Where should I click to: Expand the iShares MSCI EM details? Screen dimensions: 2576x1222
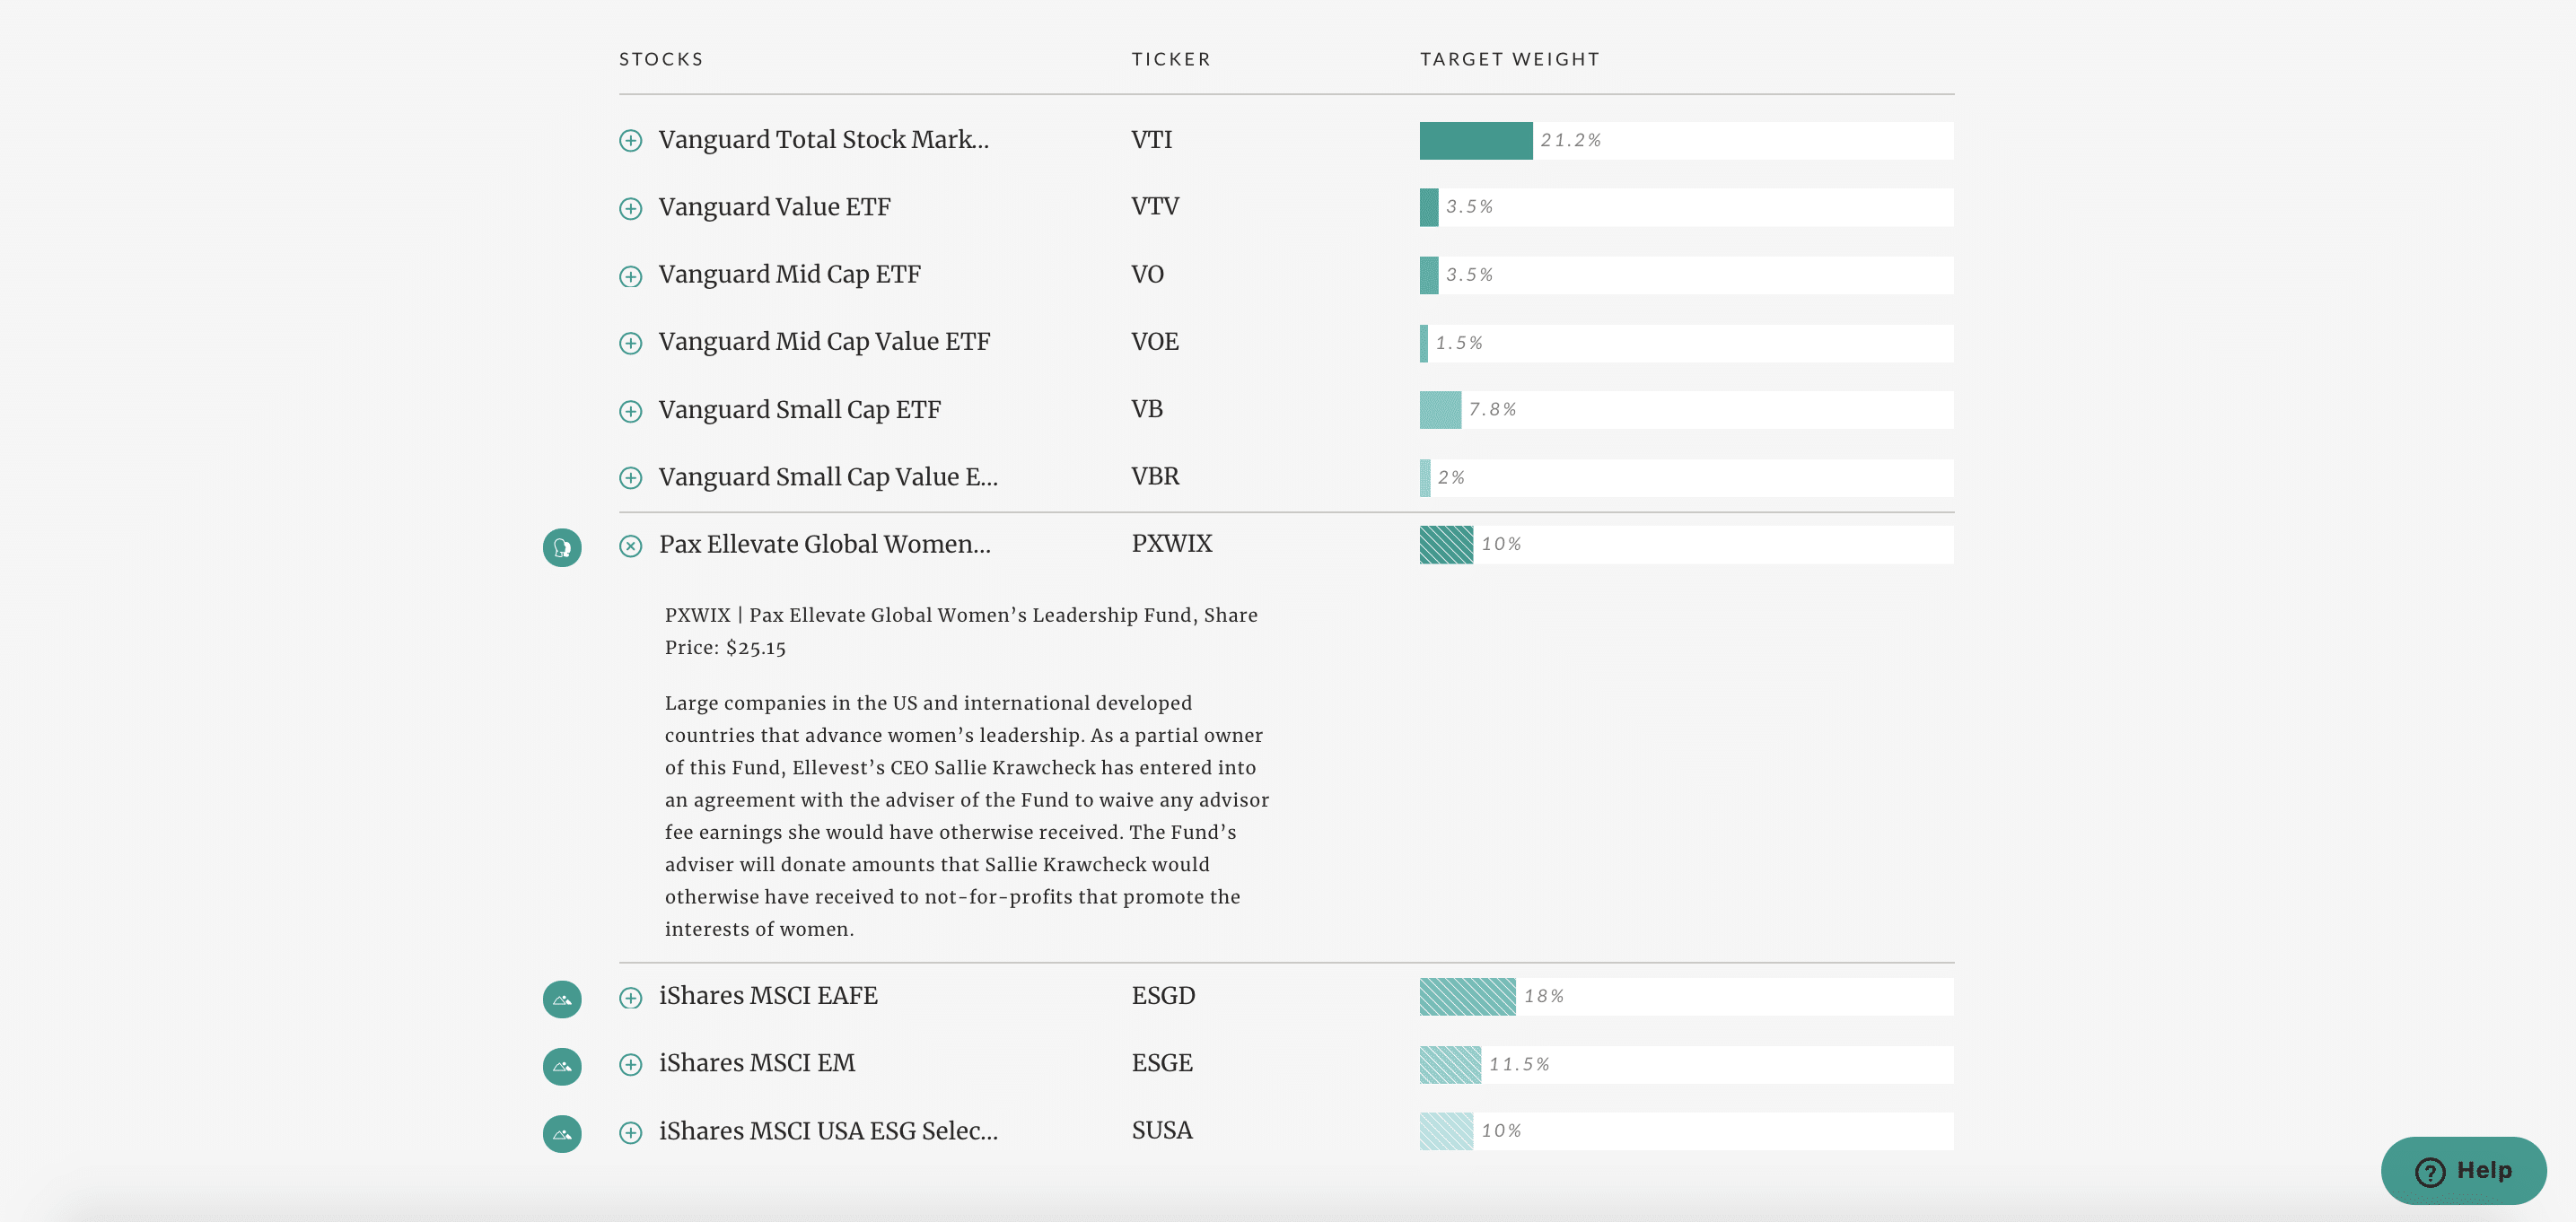click(x=630, y=1064)
